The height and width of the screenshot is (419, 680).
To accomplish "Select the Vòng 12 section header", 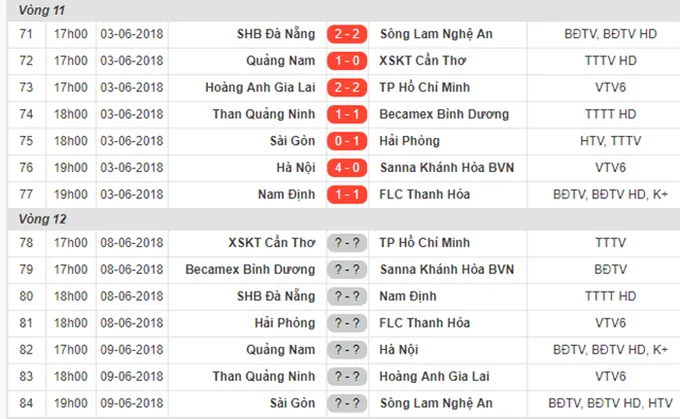I will 343,219.
